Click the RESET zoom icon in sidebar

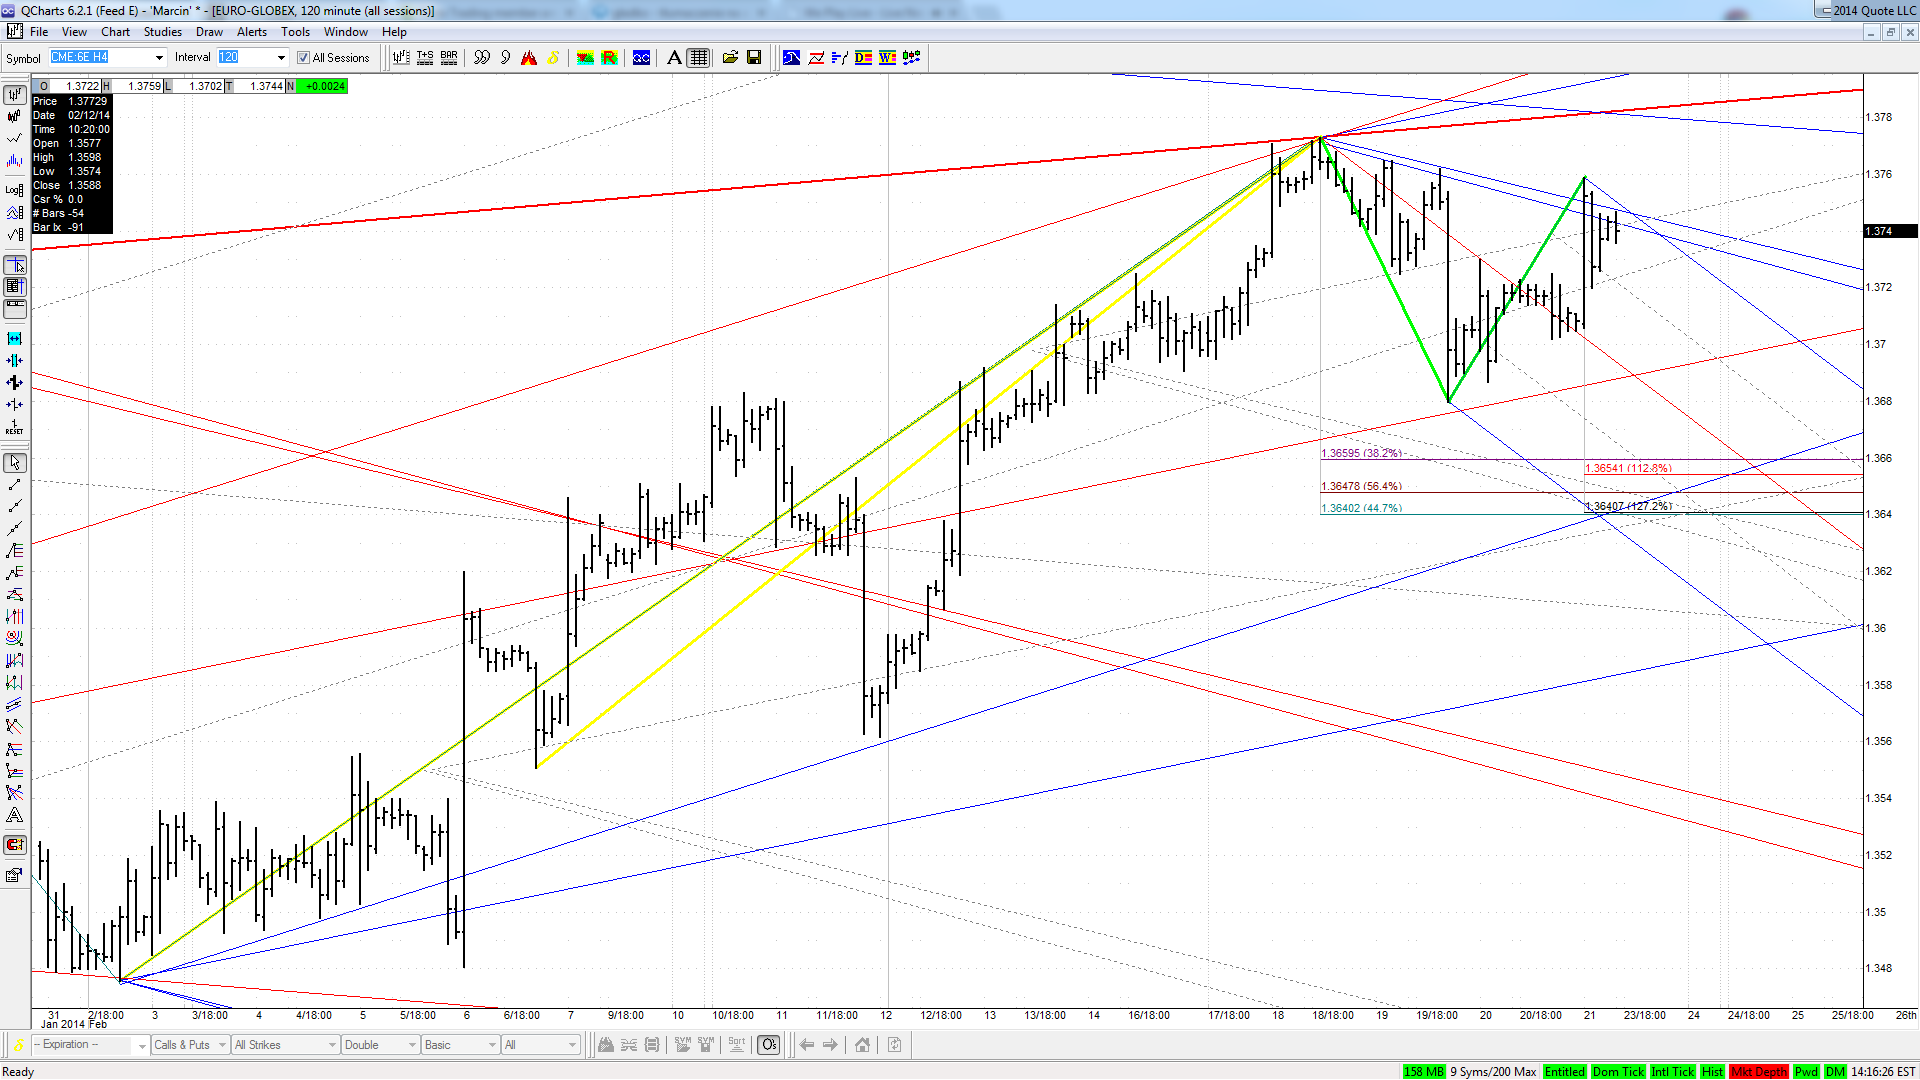[x=15, y=427]
